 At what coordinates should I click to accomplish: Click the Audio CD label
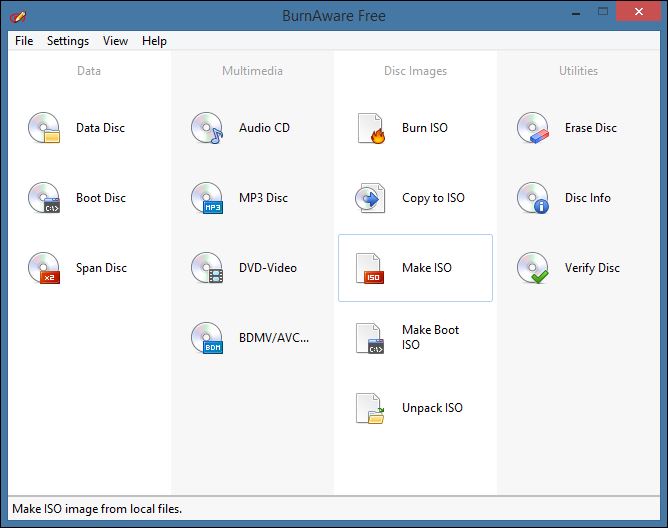[x=265, y=128]
